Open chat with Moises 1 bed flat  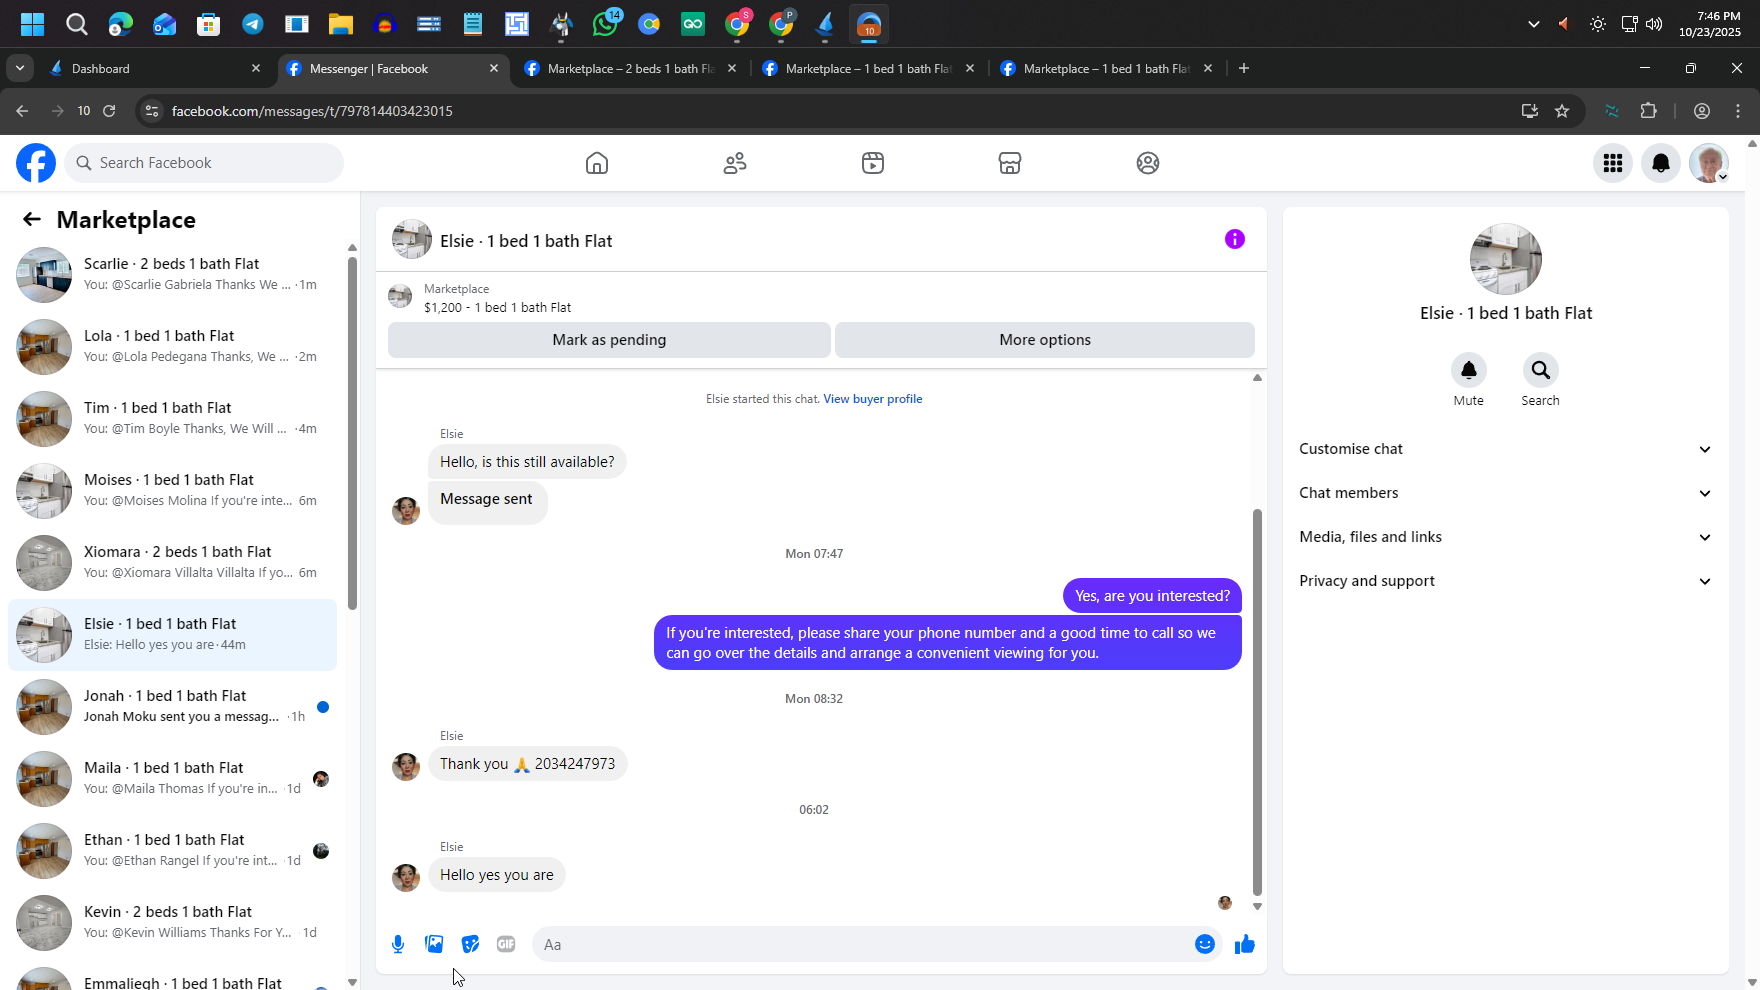click(x=172, y=490)
